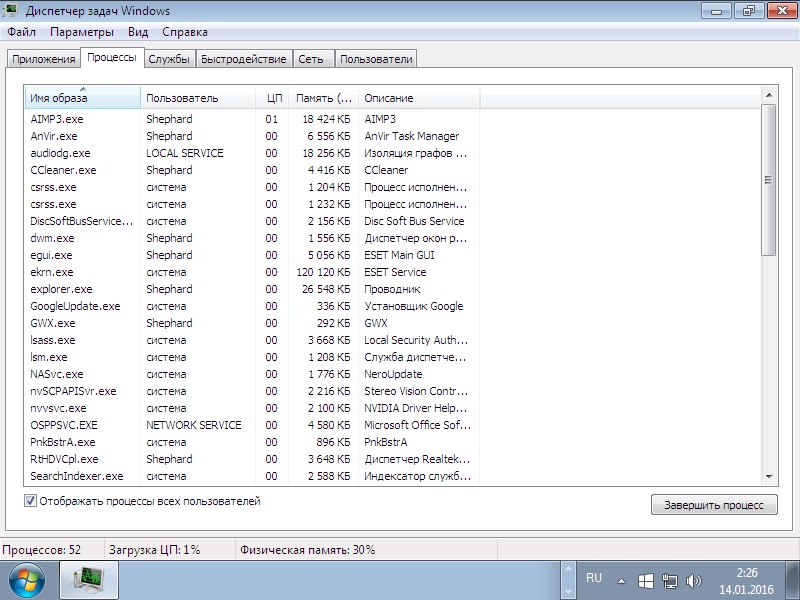The image size is (800, 600).
Task: Click NETWORK SERVICE user cell
Action: pyautogui.click(x=194, y=425)
